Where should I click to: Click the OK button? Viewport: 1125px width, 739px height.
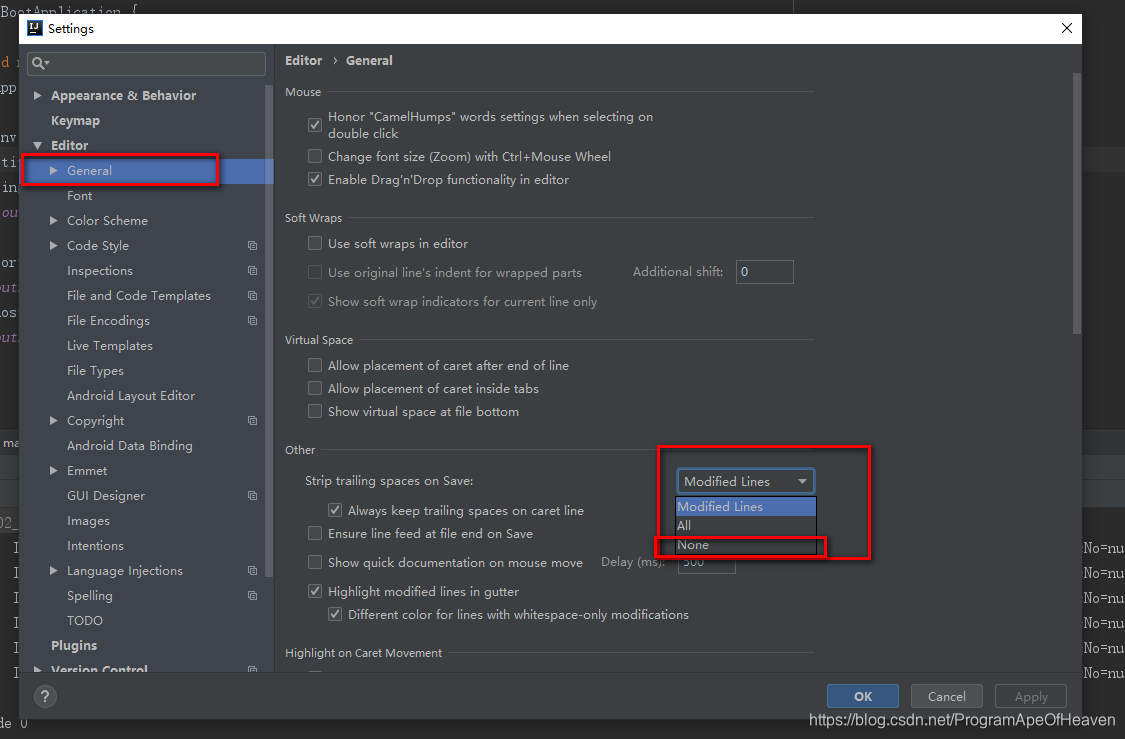862,697
